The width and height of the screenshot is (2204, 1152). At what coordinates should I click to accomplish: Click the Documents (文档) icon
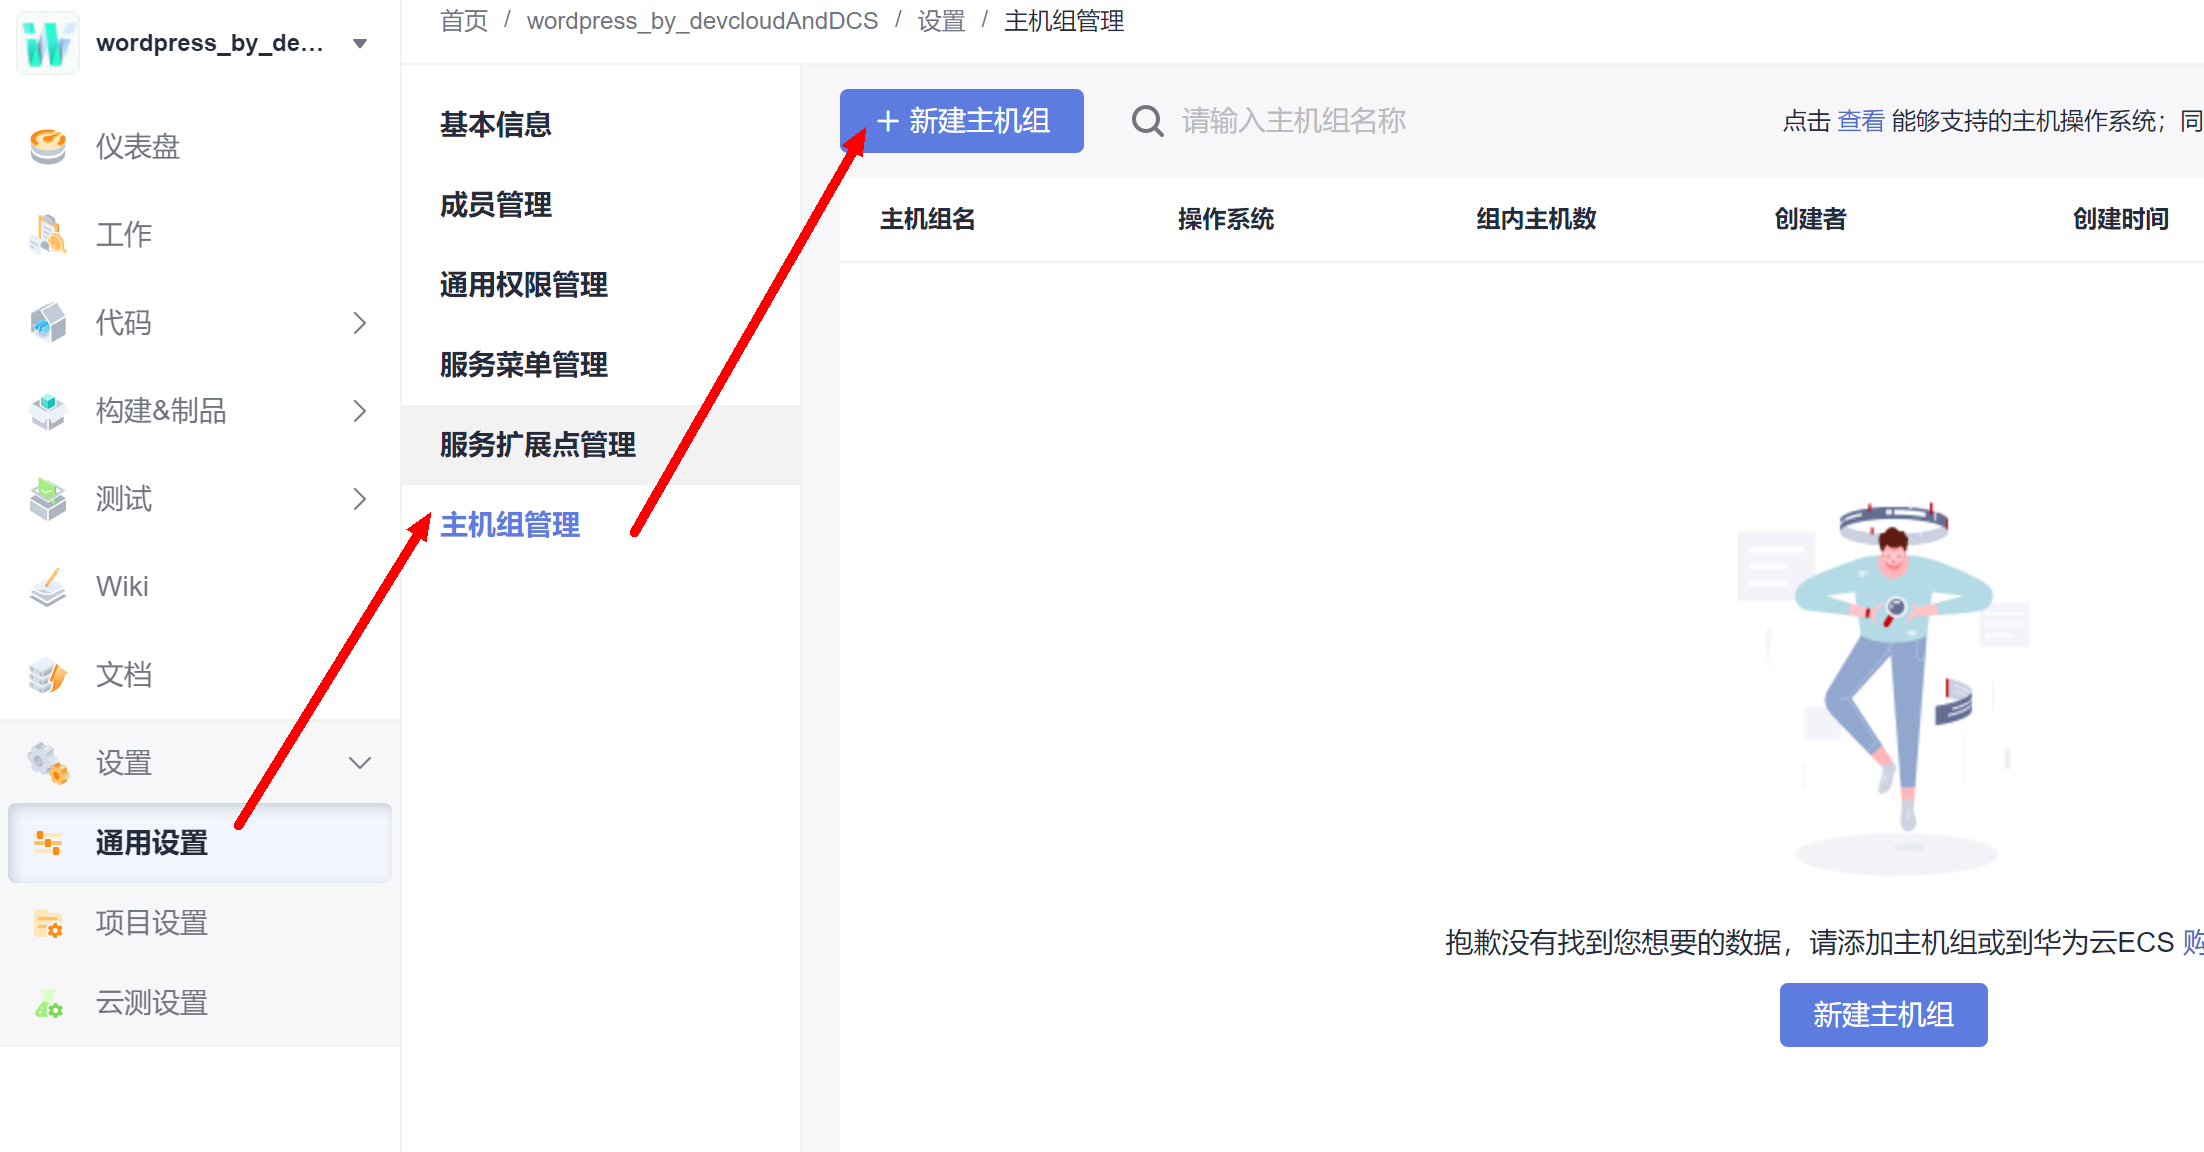(47, 675)
